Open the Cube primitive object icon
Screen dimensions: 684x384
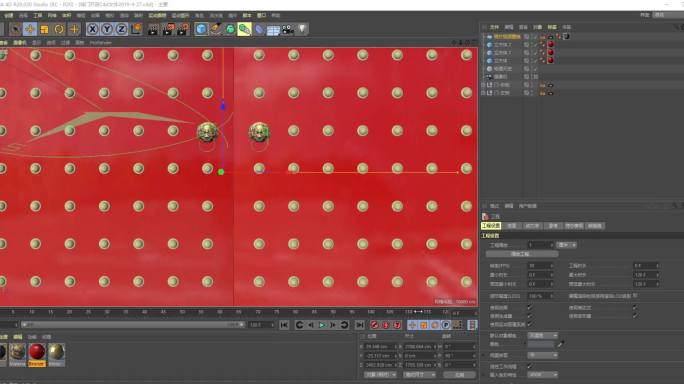pyautogui.click(x=201, y=29)
